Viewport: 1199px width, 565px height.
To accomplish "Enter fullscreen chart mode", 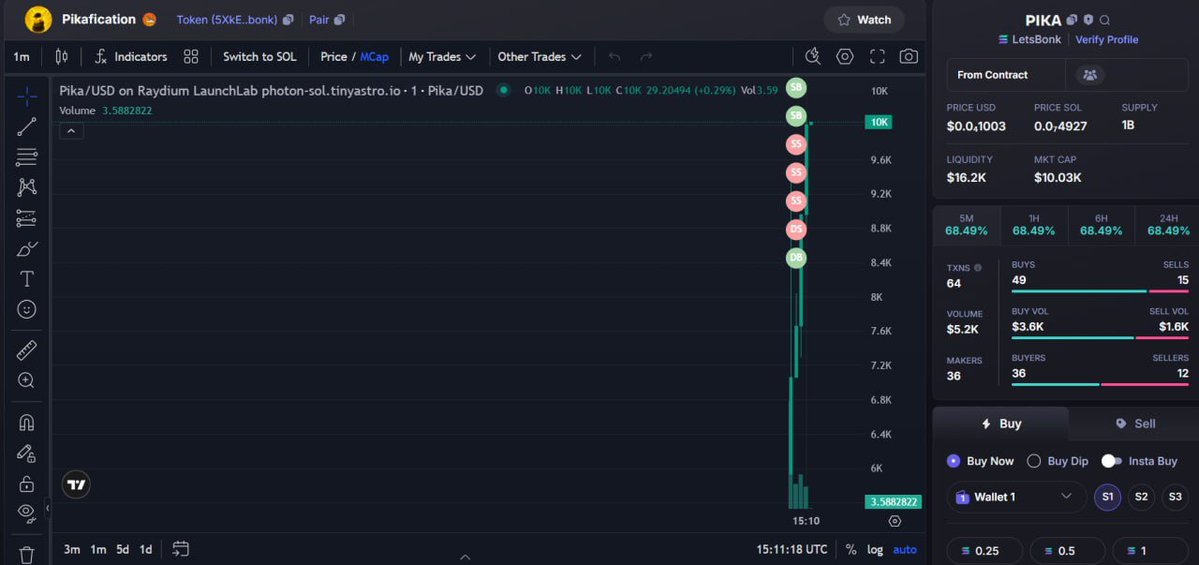I will click(x=877, y=57).
